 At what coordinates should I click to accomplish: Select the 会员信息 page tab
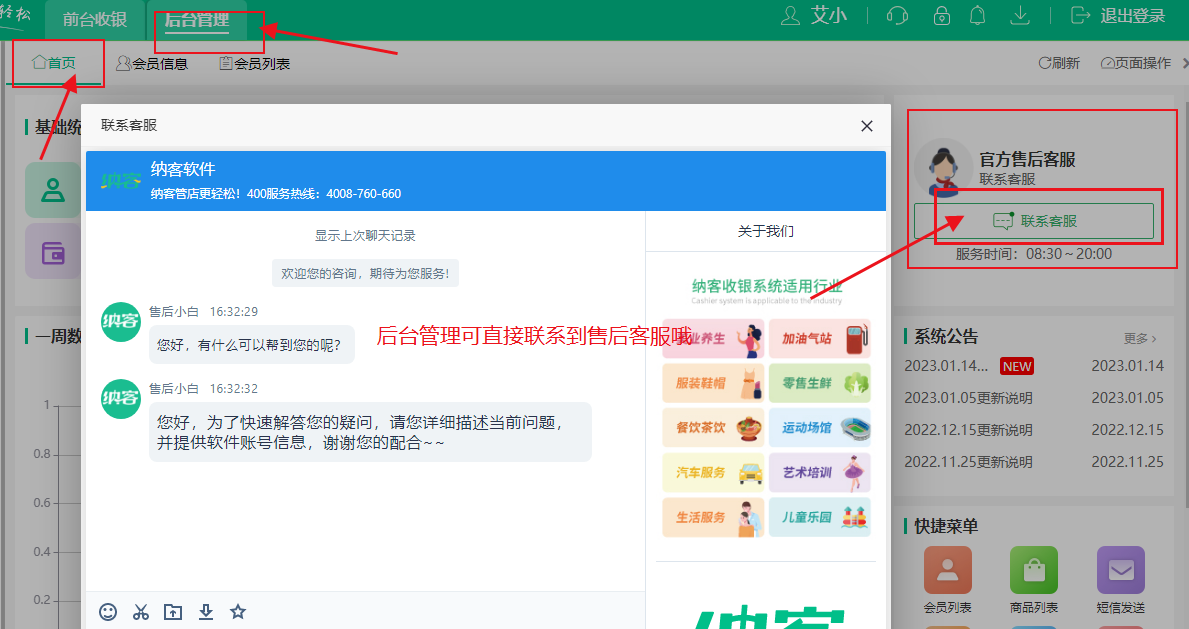pos(152,64)
